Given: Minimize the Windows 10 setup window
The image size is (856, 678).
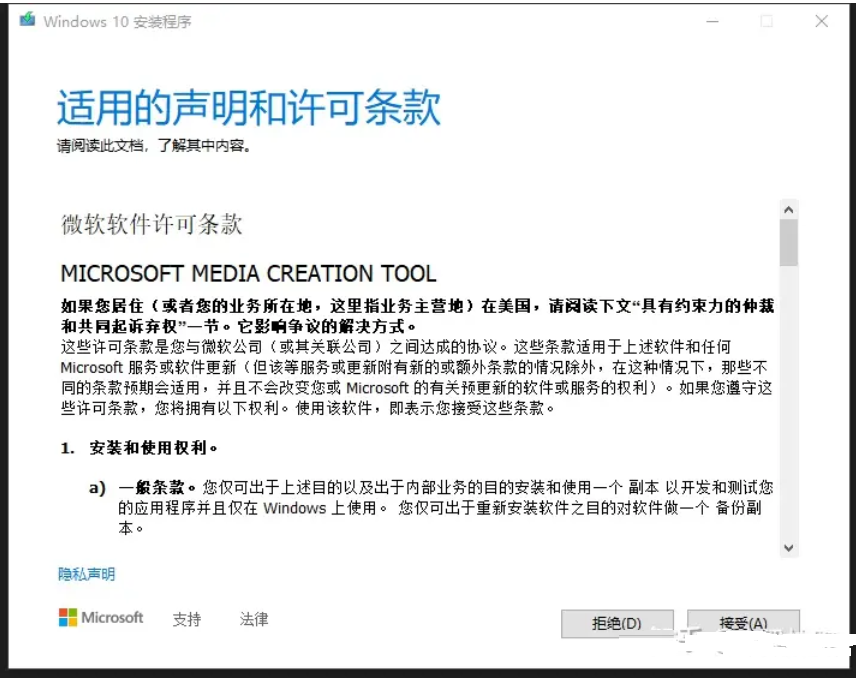Looking at the screenshot, I should pos(713,21).
